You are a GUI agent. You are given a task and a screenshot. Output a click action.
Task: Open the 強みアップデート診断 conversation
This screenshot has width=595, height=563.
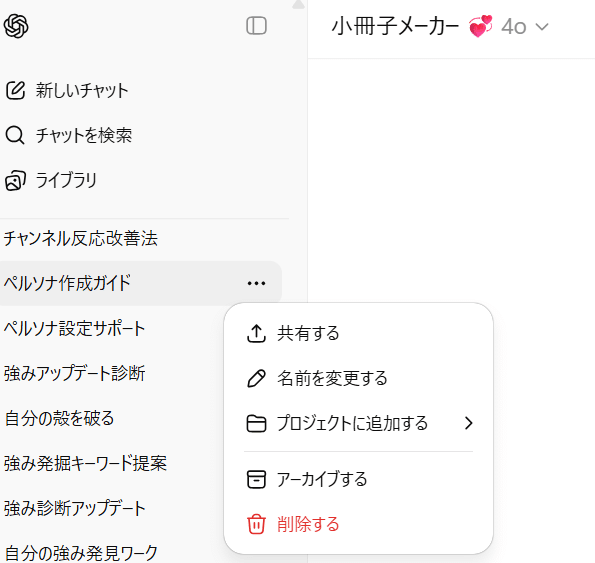tap(74, 373)
